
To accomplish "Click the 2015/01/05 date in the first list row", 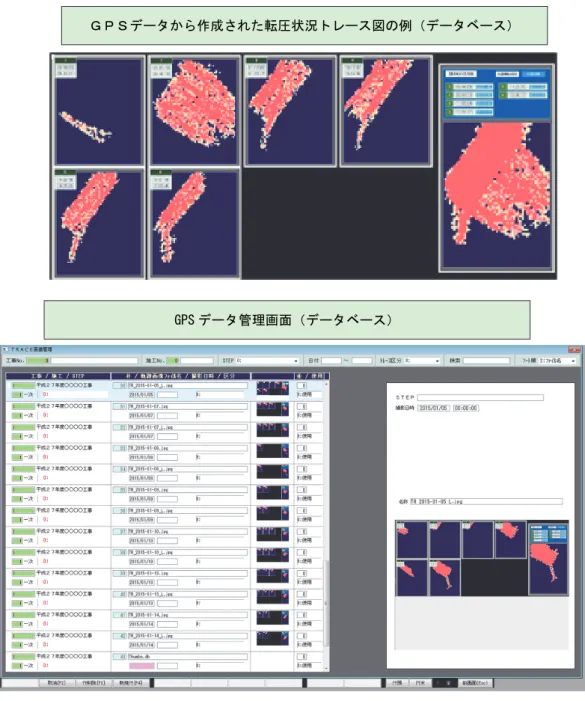I will (x=142, y=395).
